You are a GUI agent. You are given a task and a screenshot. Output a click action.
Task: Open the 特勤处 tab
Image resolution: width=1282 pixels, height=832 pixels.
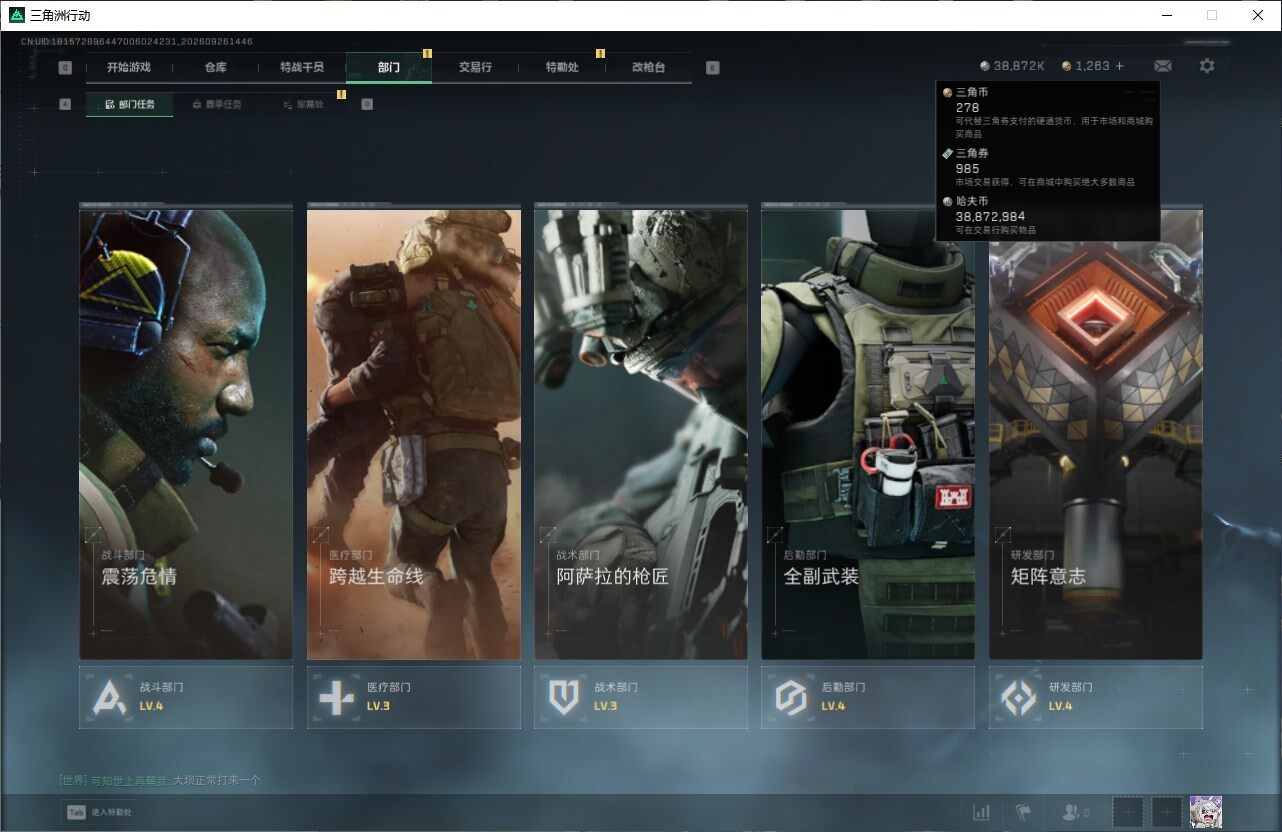point(562,68)
